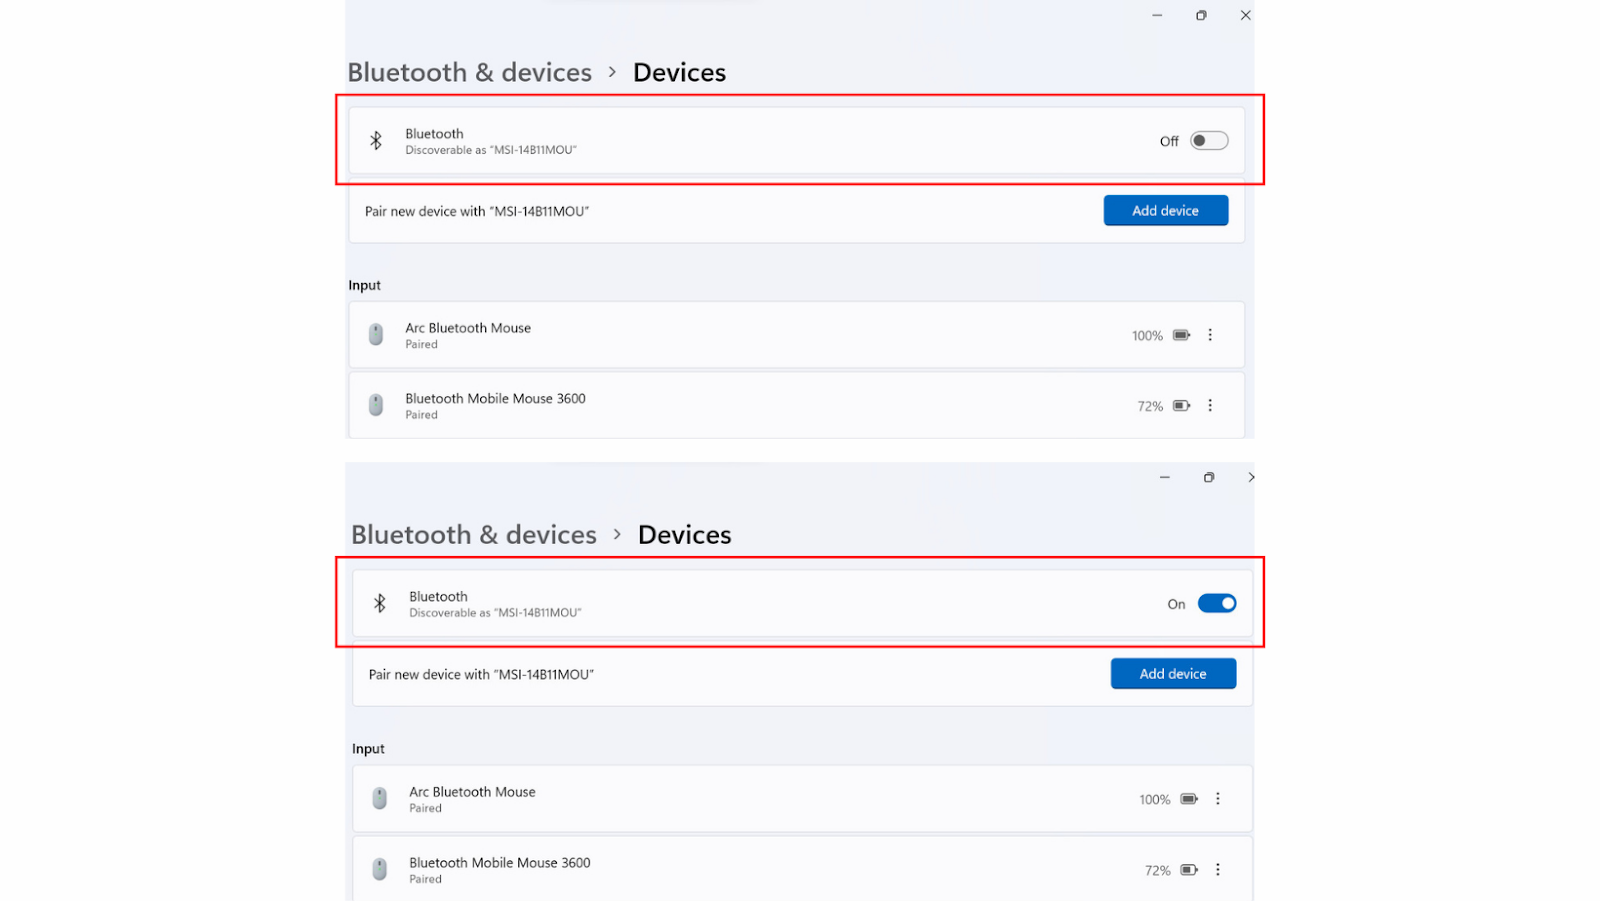Open the three-dot options menu for Arc Bluetooth Mouse
This screenshot has width=1600, height=901.
click(1210, 335)
